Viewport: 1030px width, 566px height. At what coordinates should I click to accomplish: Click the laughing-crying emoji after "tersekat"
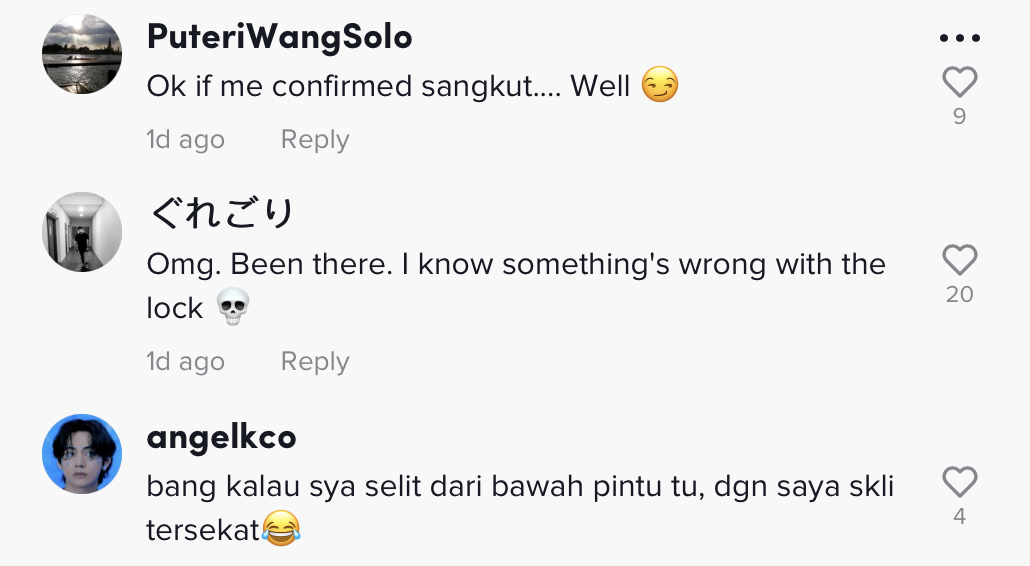[x=281, y=530]
